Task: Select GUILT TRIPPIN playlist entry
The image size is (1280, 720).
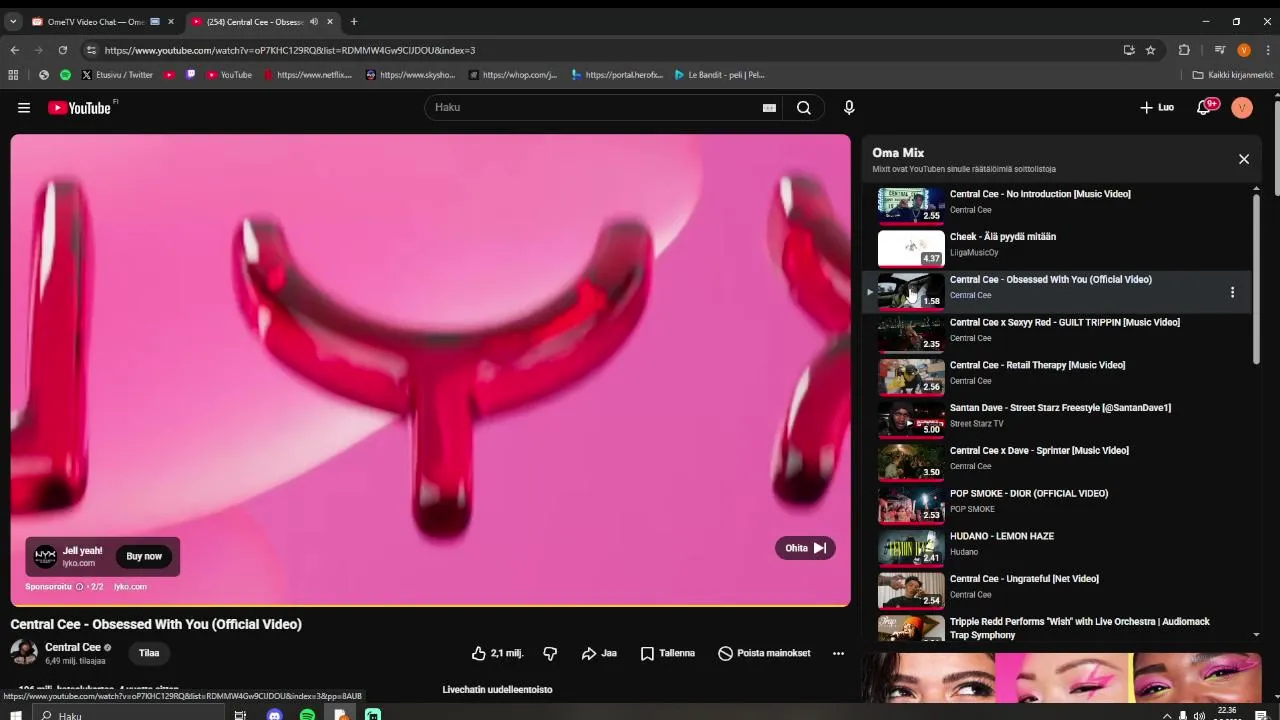Action: click(1057, 335)
